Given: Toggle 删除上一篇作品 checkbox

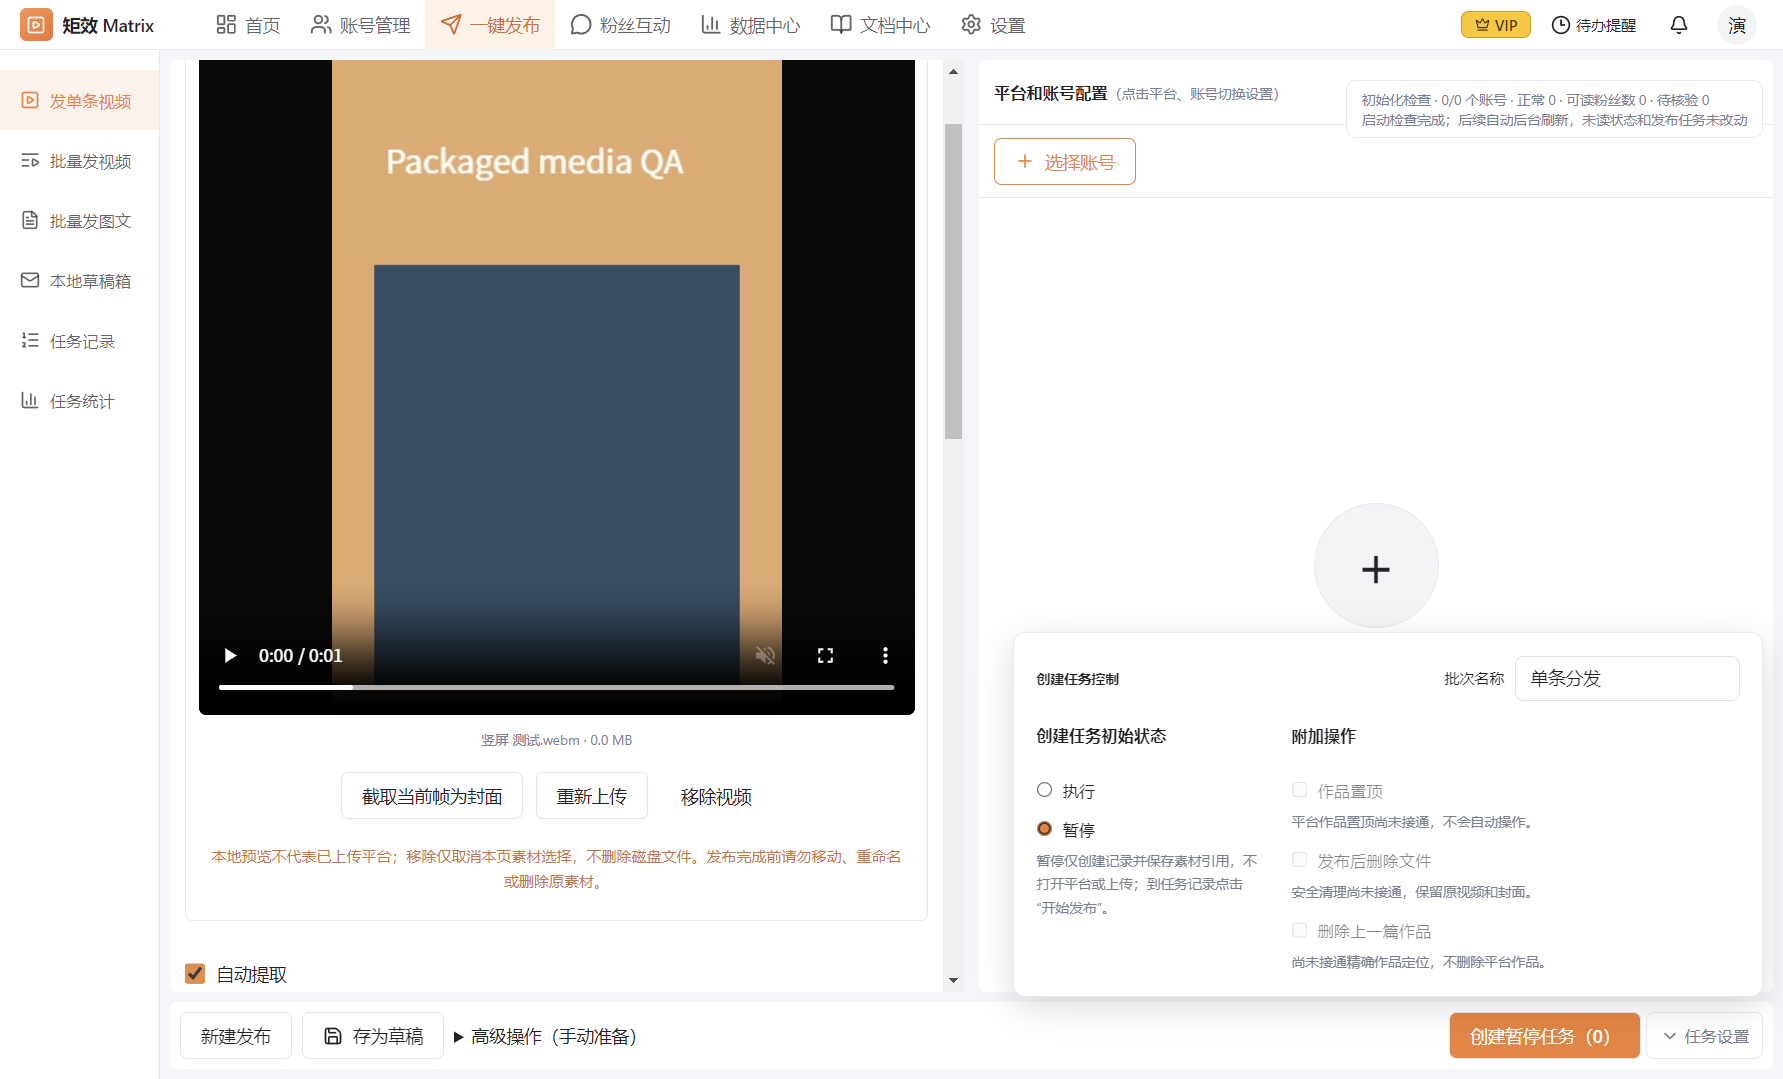Looking at the screenshot, I should 1299,930.
